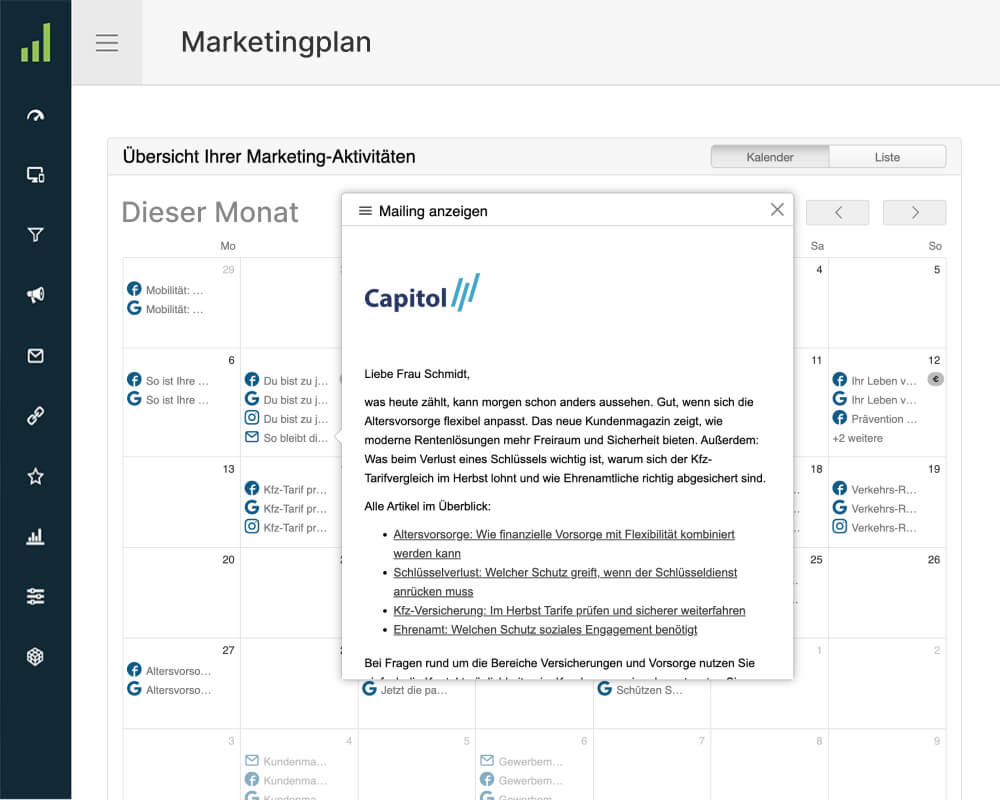
Task: Open the bar chart statistics icon
Action: [36, 536]
